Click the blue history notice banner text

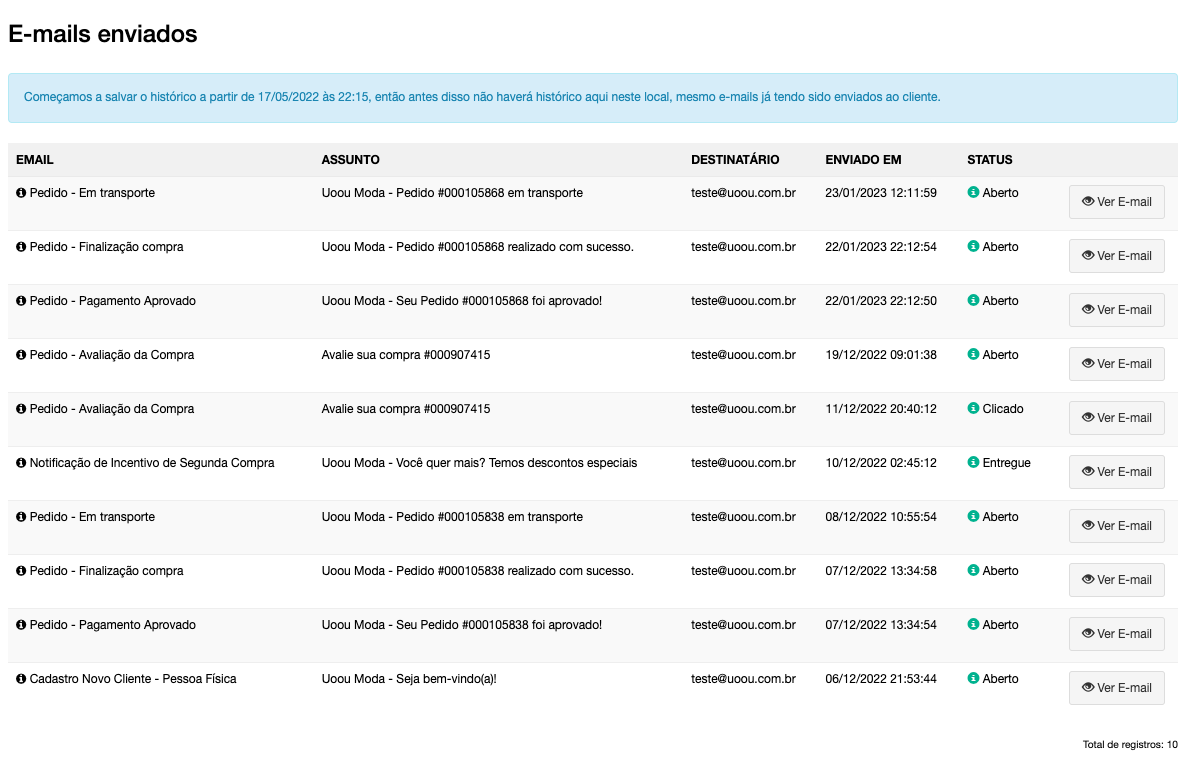482,97
